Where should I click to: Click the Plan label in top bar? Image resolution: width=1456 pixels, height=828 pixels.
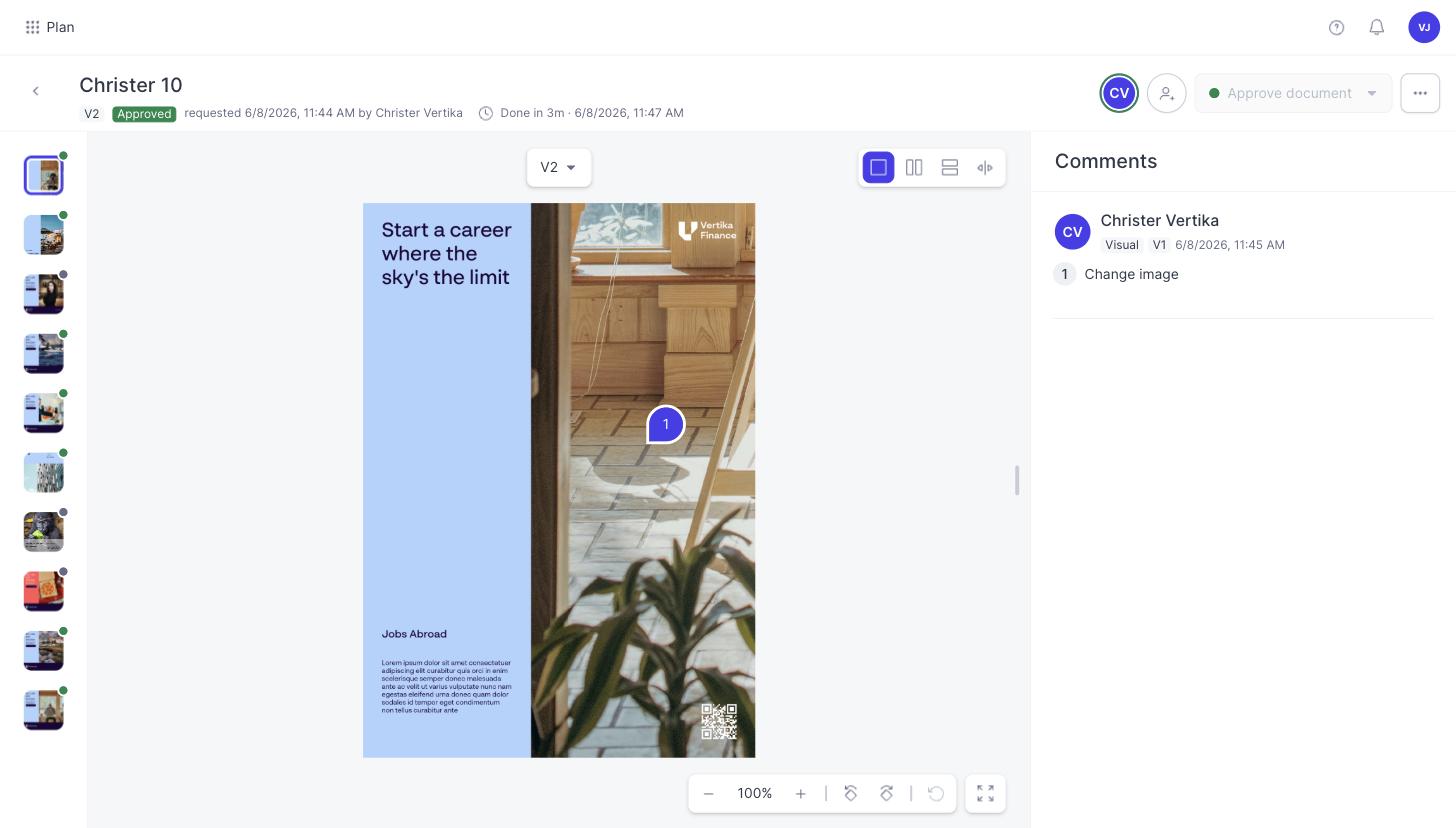pos(60,27)
